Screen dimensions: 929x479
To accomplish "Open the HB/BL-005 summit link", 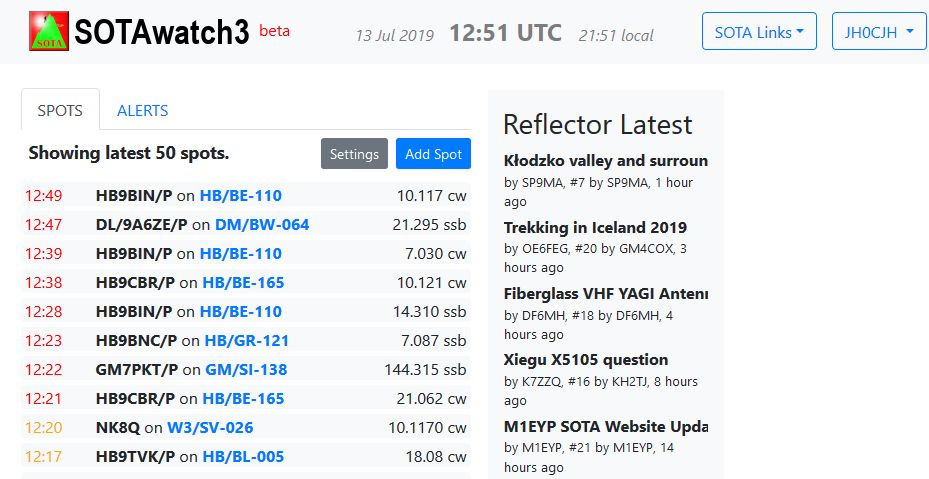I will [x=243, y=456].
